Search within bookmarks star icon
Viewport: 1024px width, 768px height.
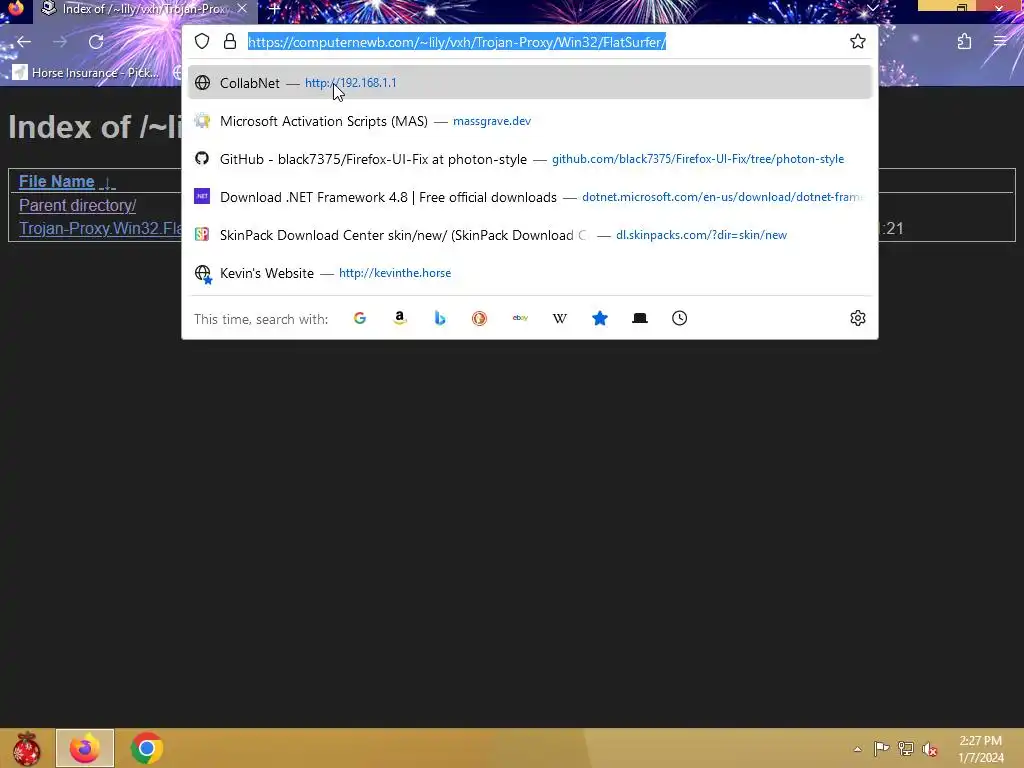(600, 318)
